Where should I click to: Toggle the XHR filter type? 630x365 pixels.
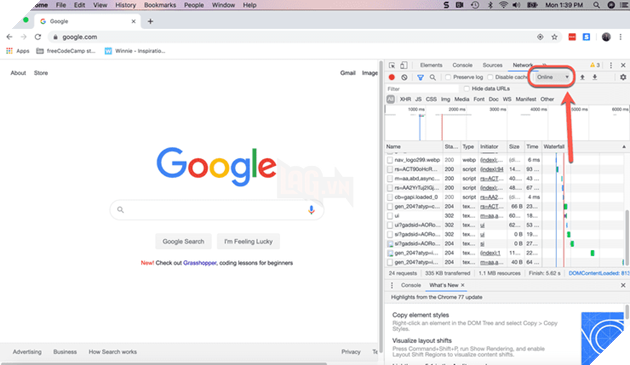click(405, 99)
